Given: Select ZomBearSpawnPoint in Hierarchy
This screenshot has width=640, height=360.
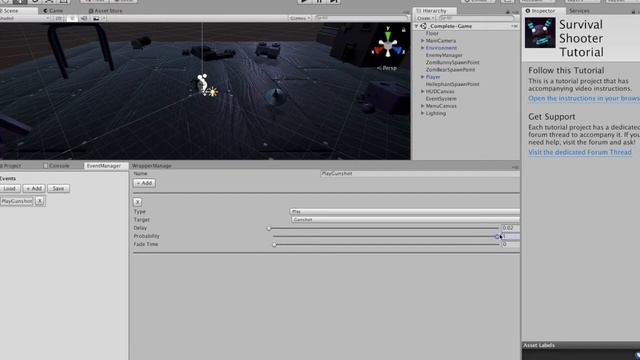Looking at the screenshot, I should point(450,70).
